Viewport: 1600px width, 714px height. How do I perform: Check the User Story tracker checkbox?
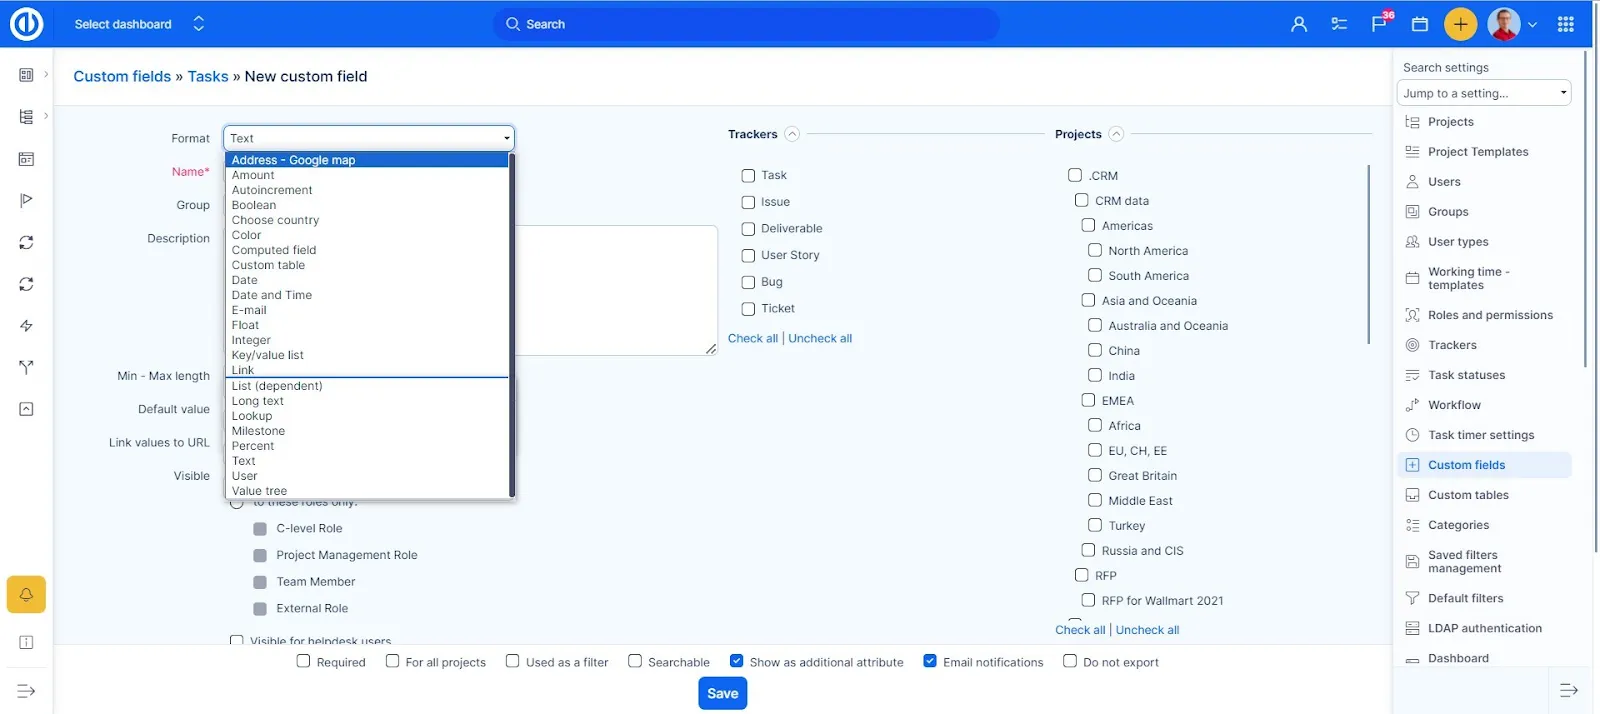[x=748, y=256]
